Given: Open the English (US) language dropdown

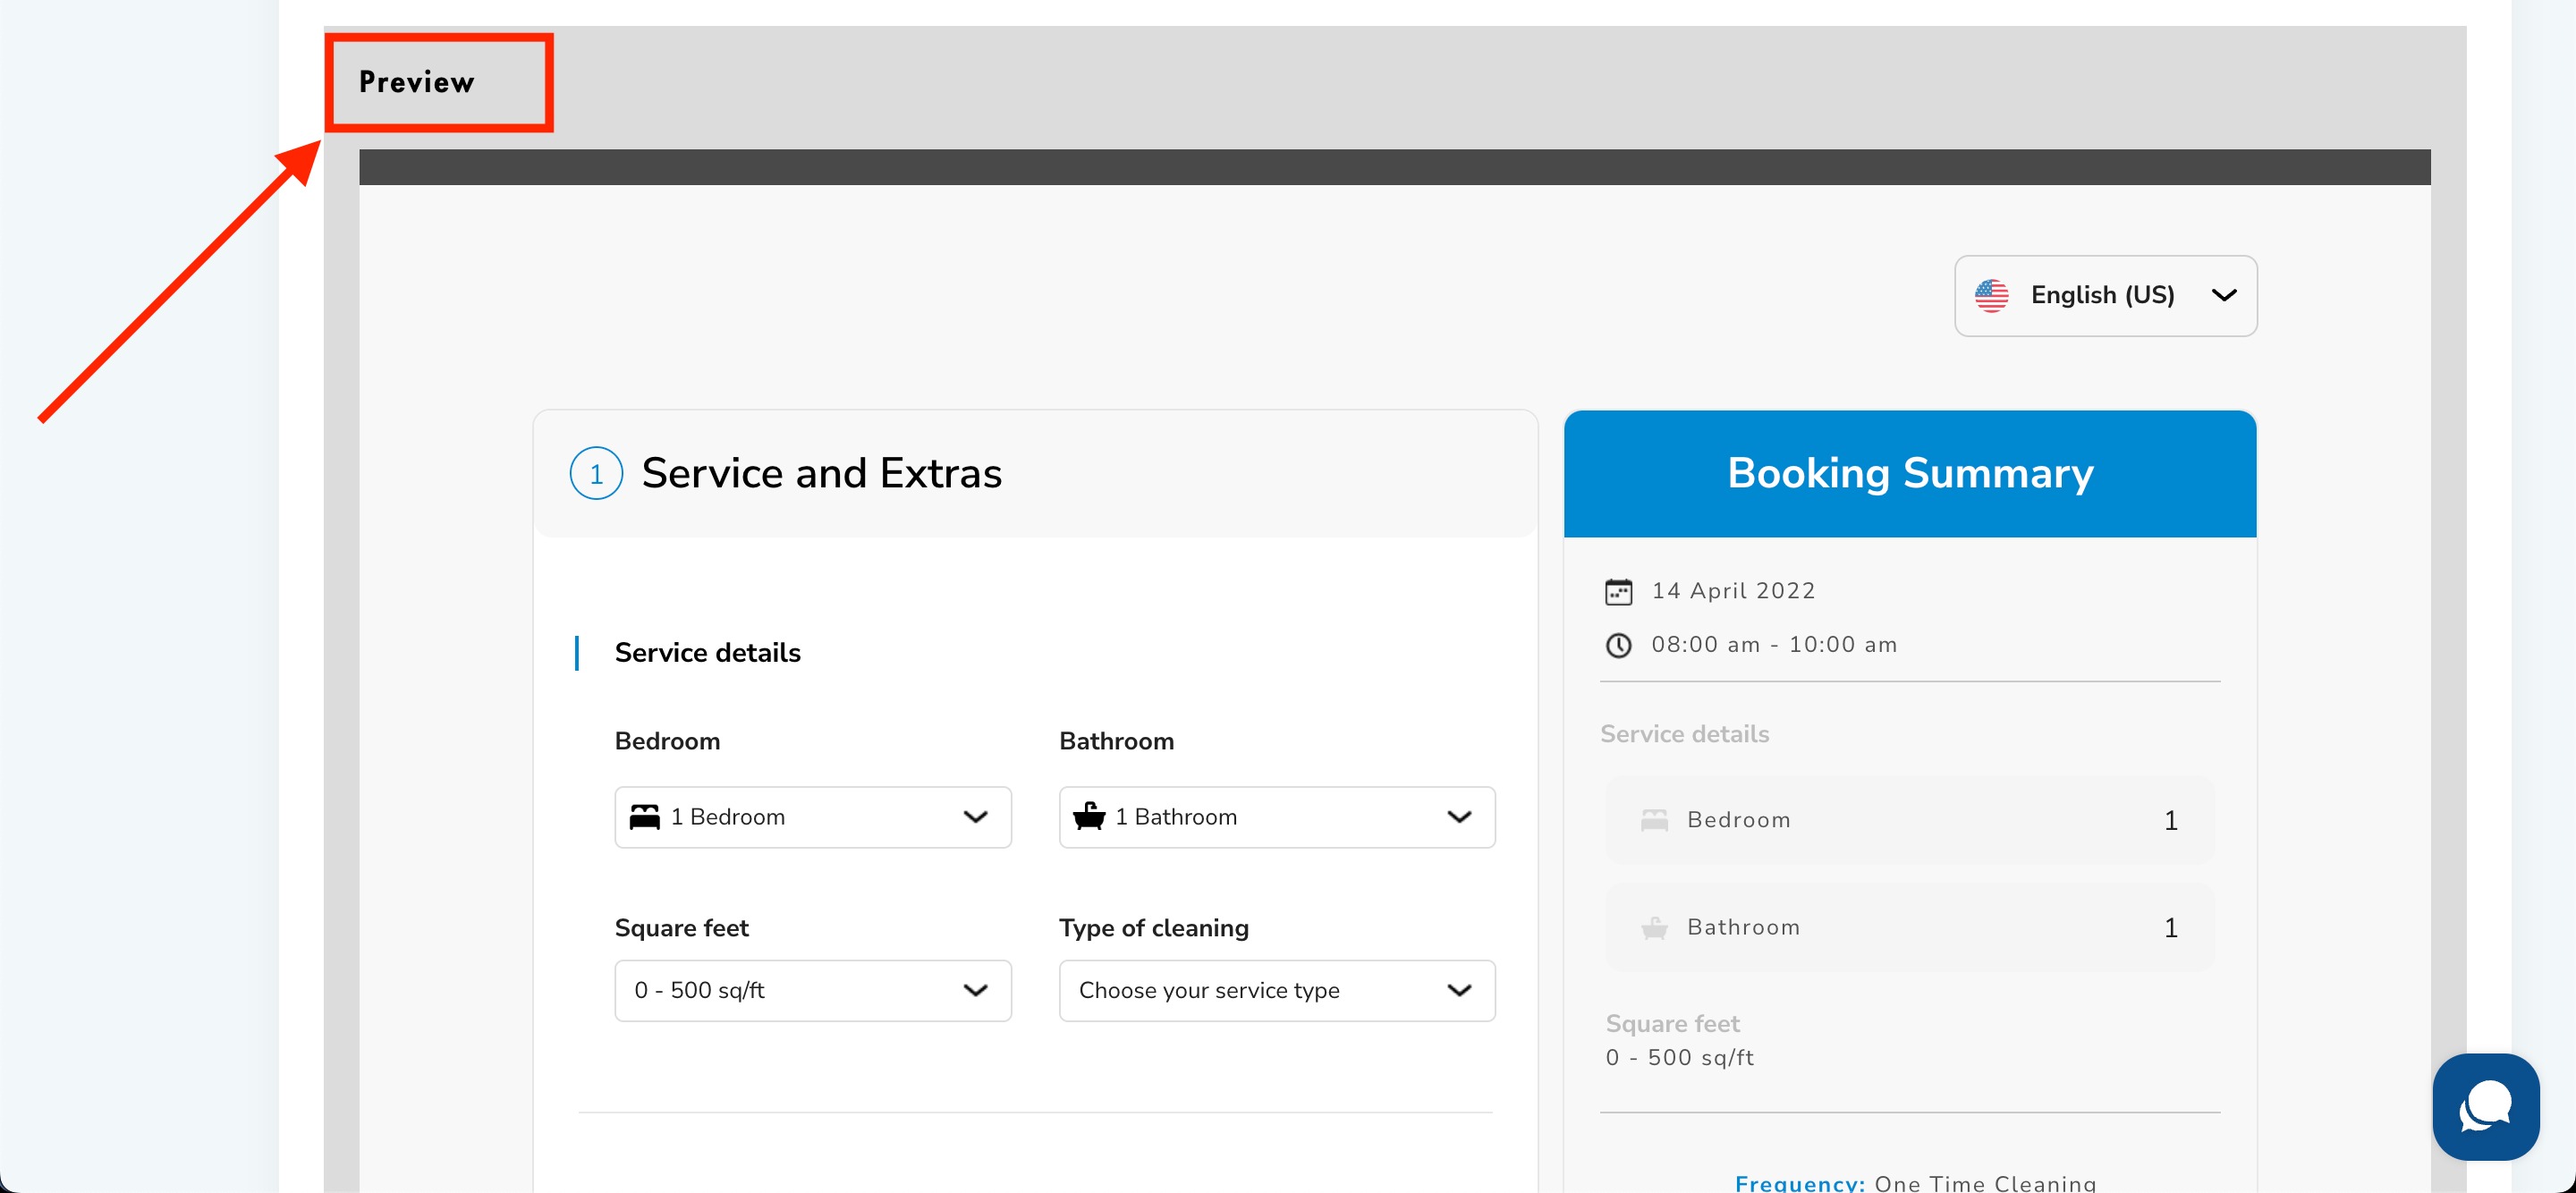Looking at the screenshot, I should click(2105, 296).
